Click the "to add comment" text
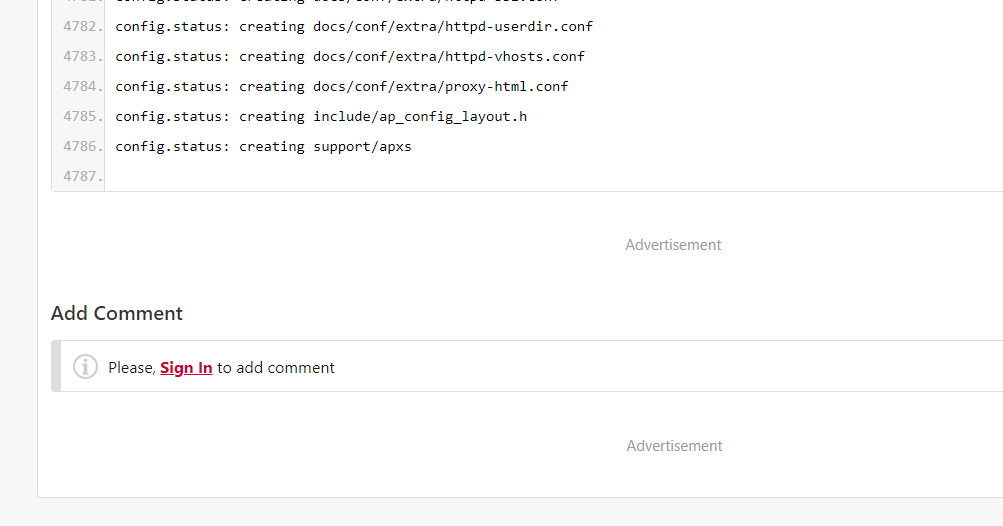The image size is (1003, 526). [276, 368]
